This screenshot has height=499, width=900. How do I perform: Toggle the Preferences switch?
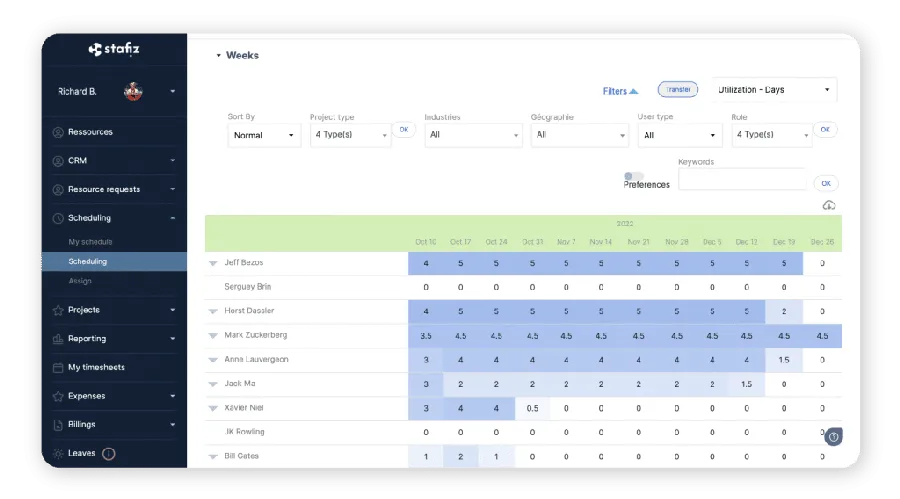coord(633,176)
